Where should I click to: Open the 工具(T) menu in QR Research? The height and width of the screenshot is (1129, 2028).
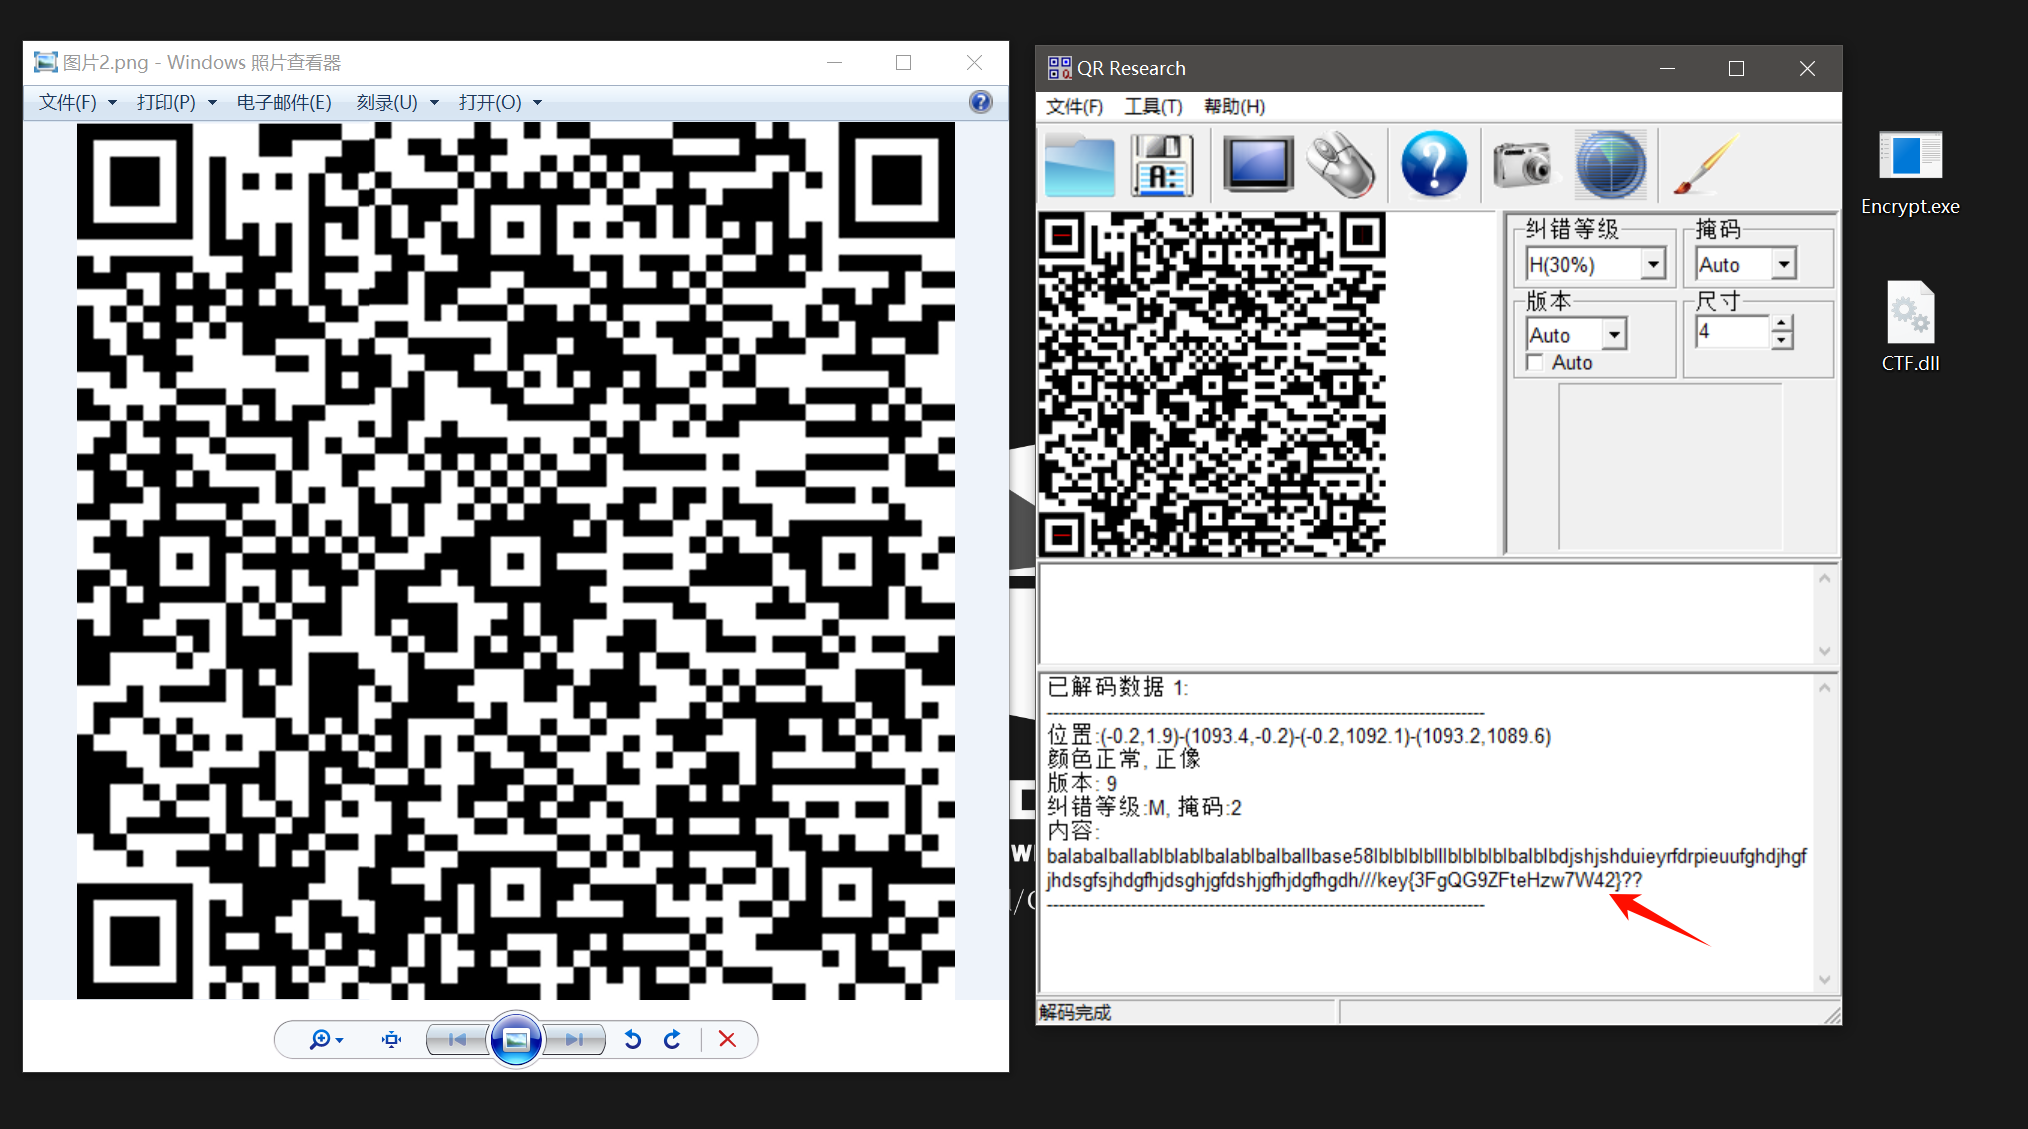point(1152,107)
